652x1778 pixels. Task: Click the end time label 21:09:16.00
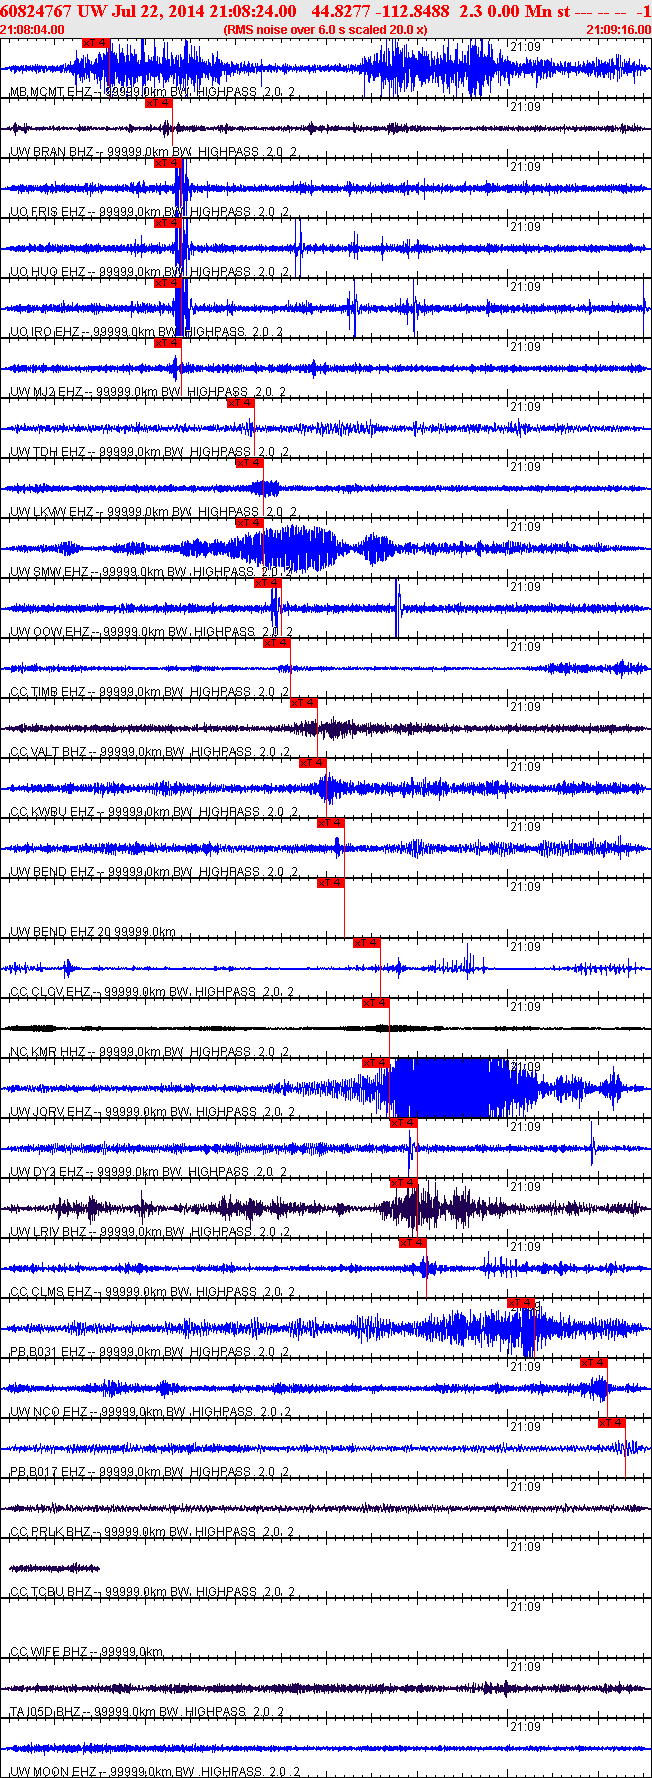pos(618,29)
